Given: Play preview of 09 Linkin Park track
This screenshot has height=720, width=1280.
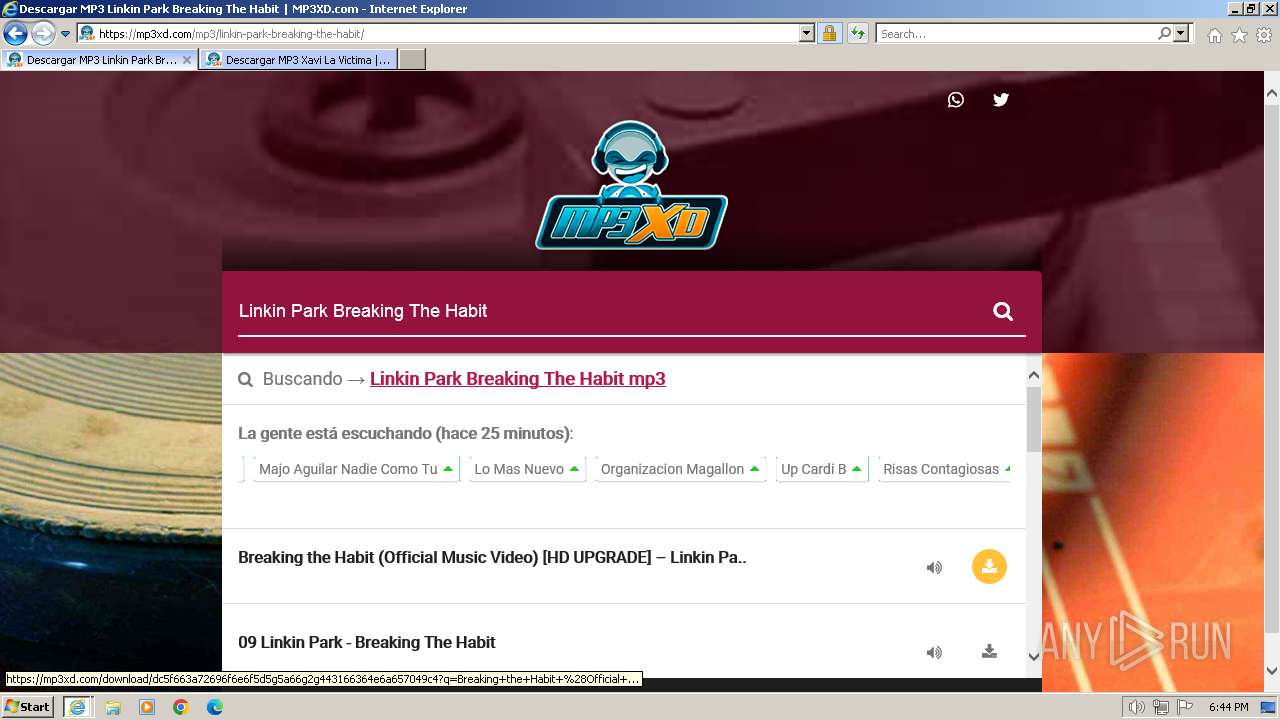Looking at the screenshot, I should coord(934,652).
